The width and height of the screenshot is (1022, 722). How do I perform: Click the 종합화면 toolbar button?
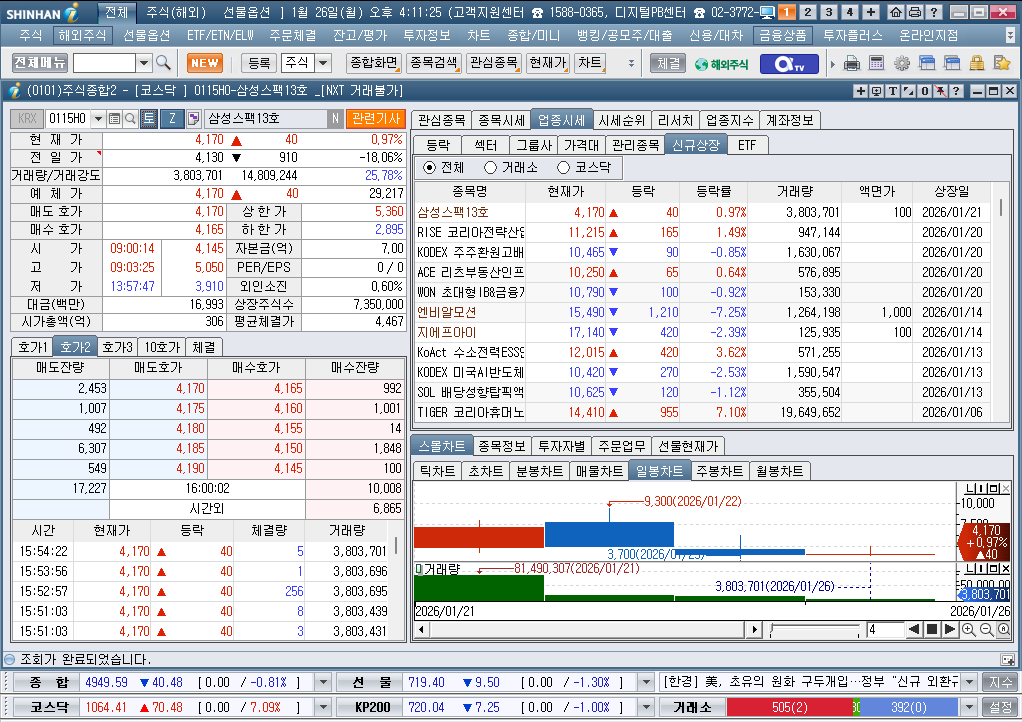pos(373,63)
